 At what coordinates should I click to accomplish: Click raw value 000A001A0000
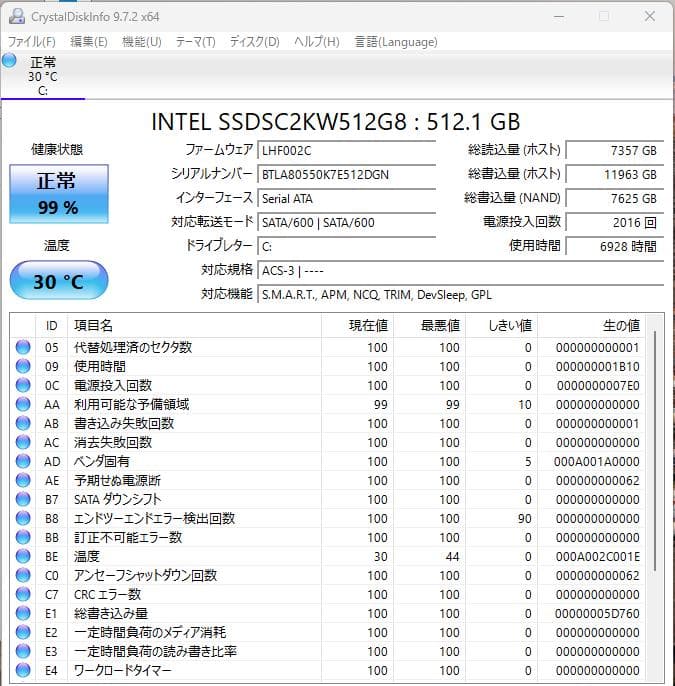tap(597, 462)
